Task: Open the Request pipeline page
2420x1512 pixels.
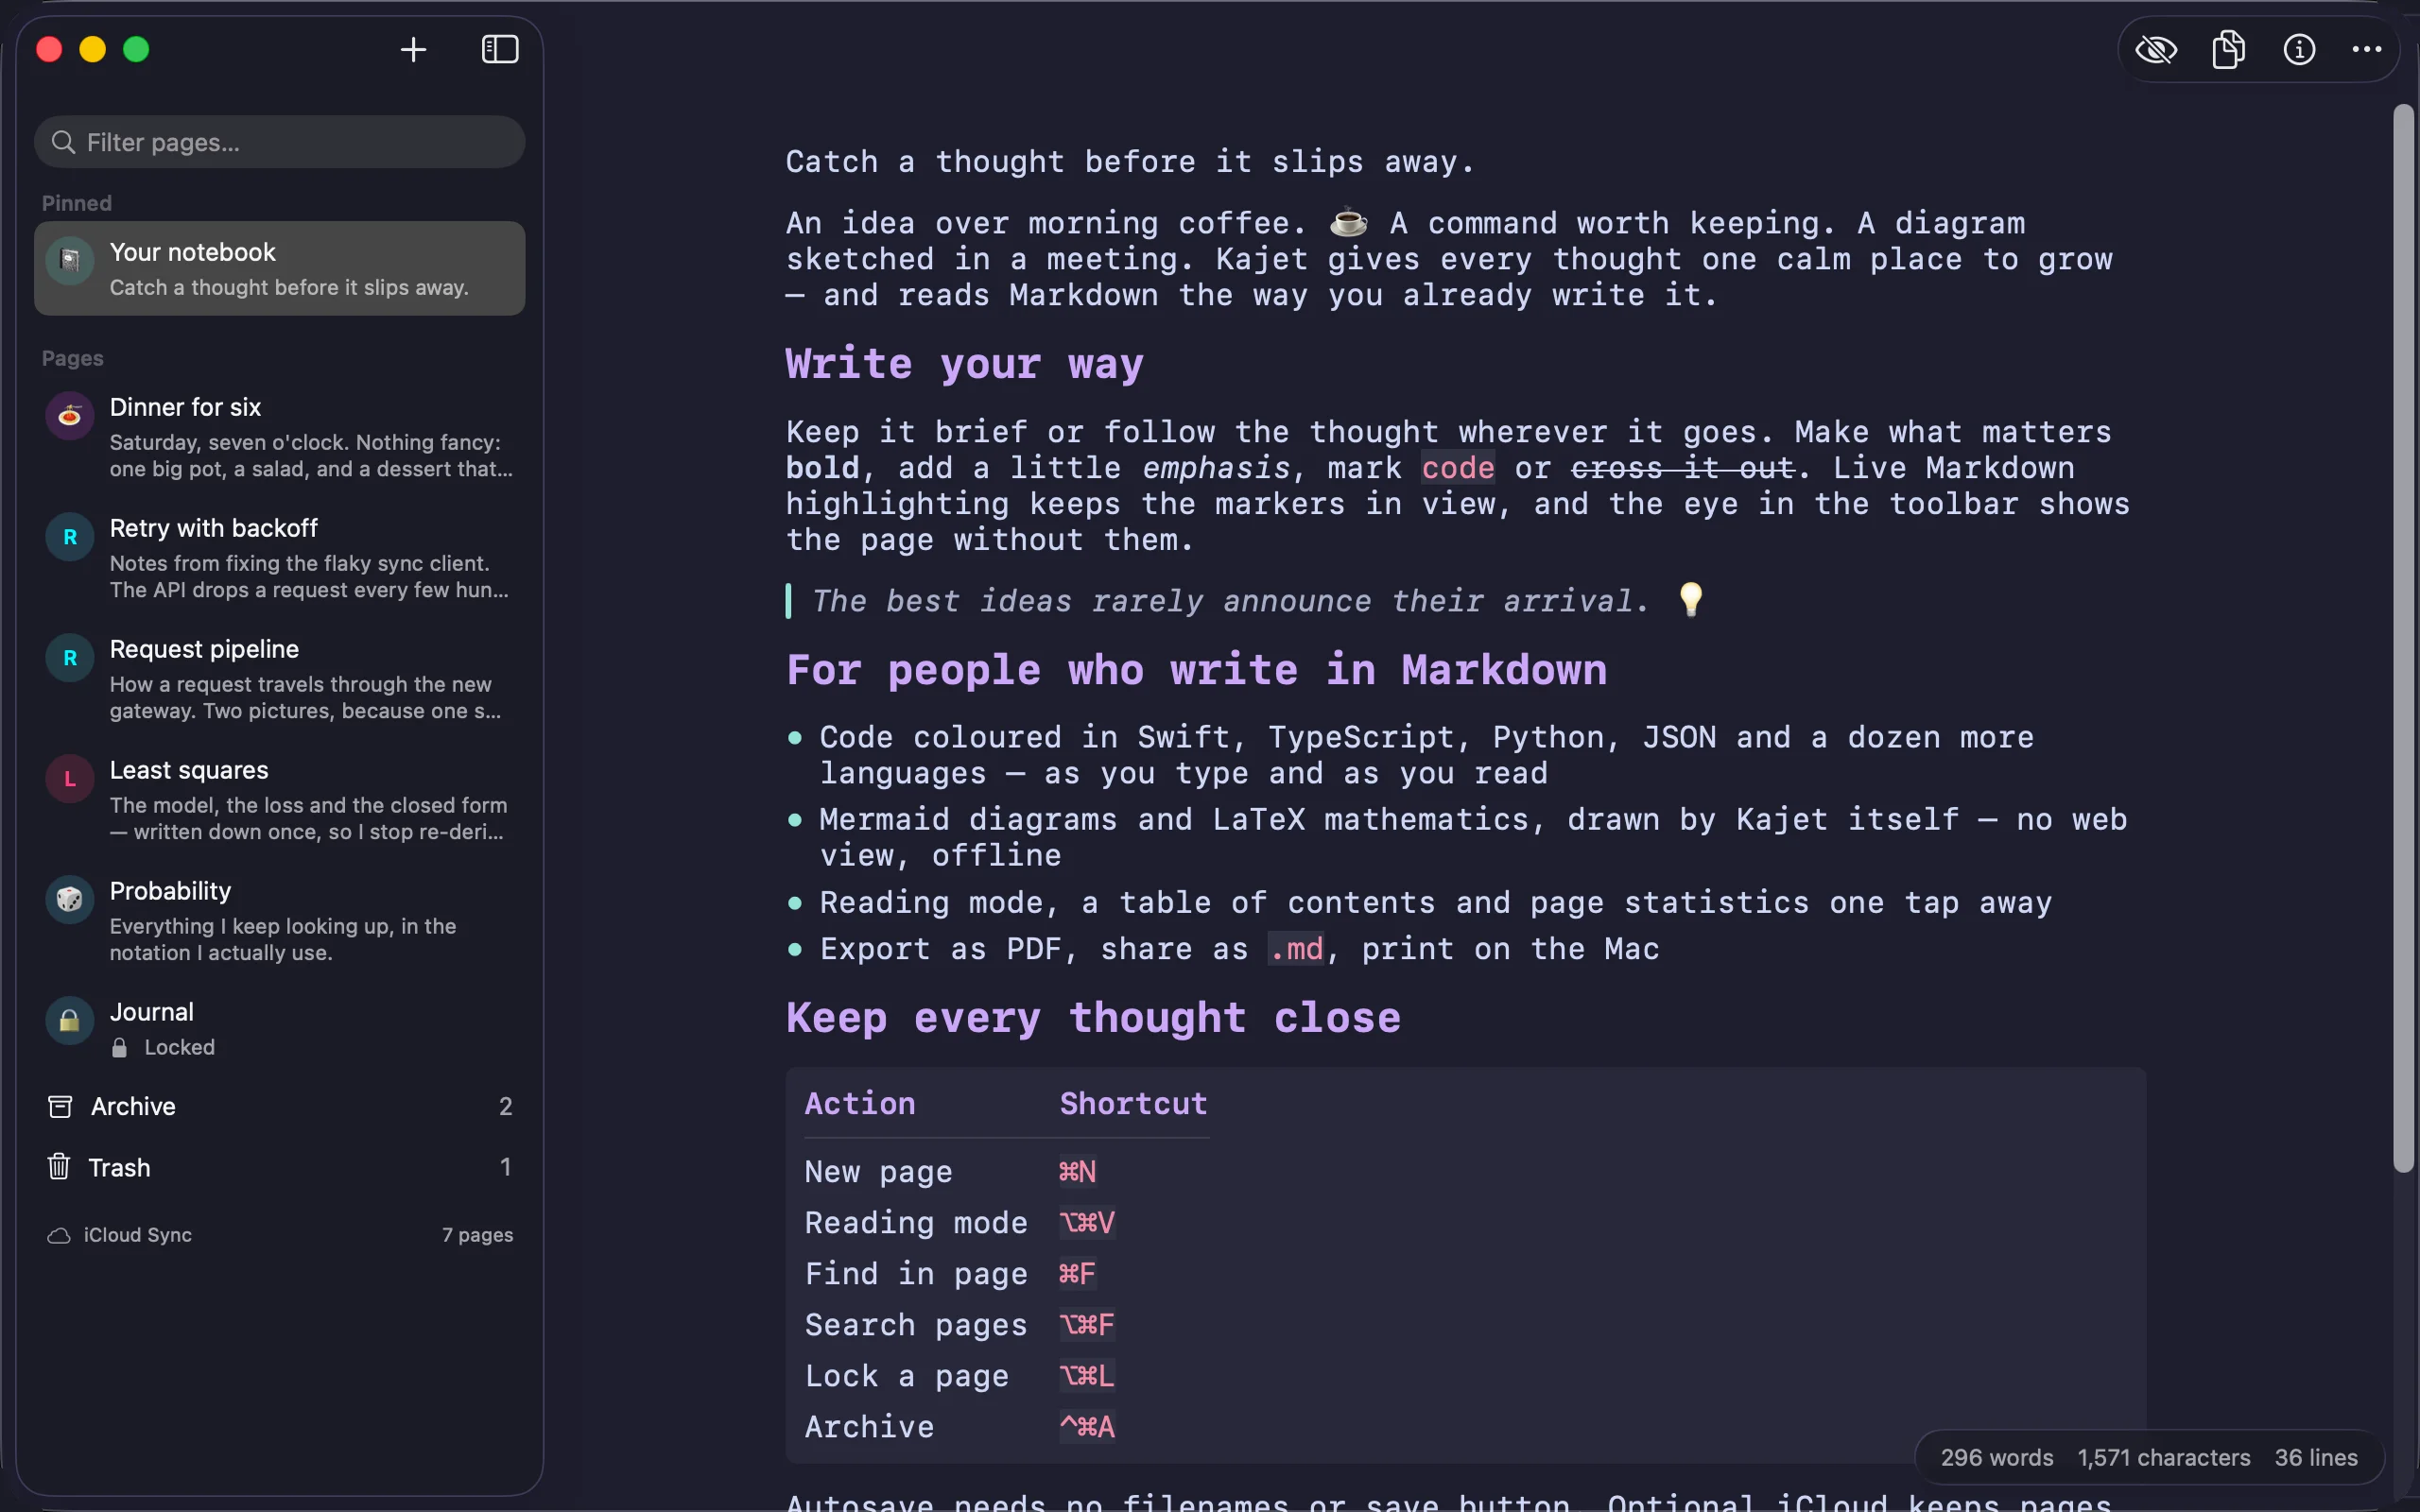Action: point(280,679)
